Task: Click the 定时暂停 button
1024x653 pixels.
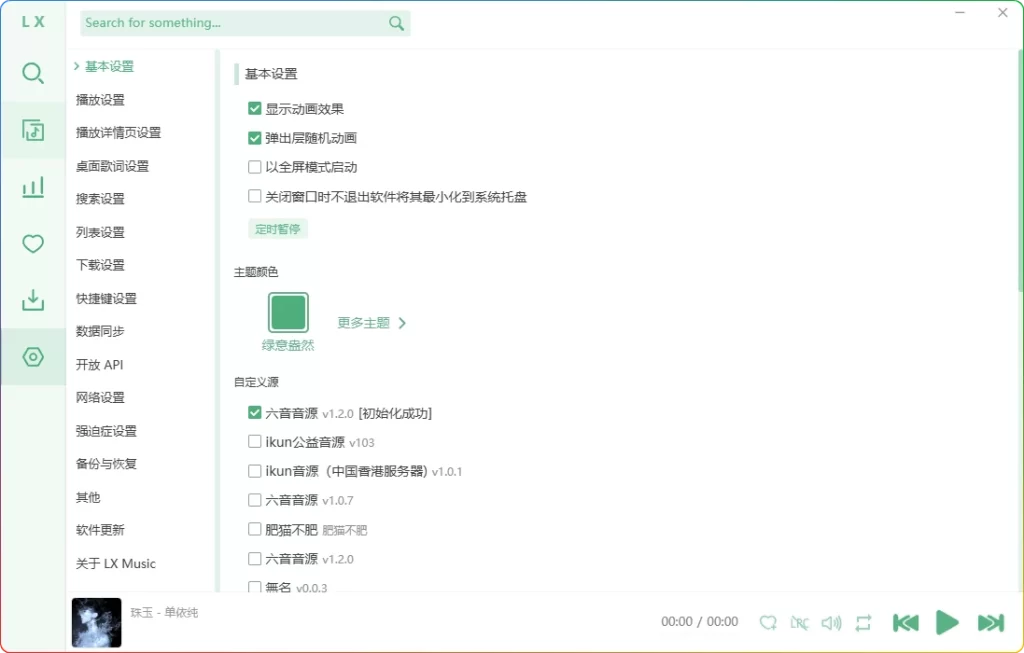Action: click(x=278, y=228)
